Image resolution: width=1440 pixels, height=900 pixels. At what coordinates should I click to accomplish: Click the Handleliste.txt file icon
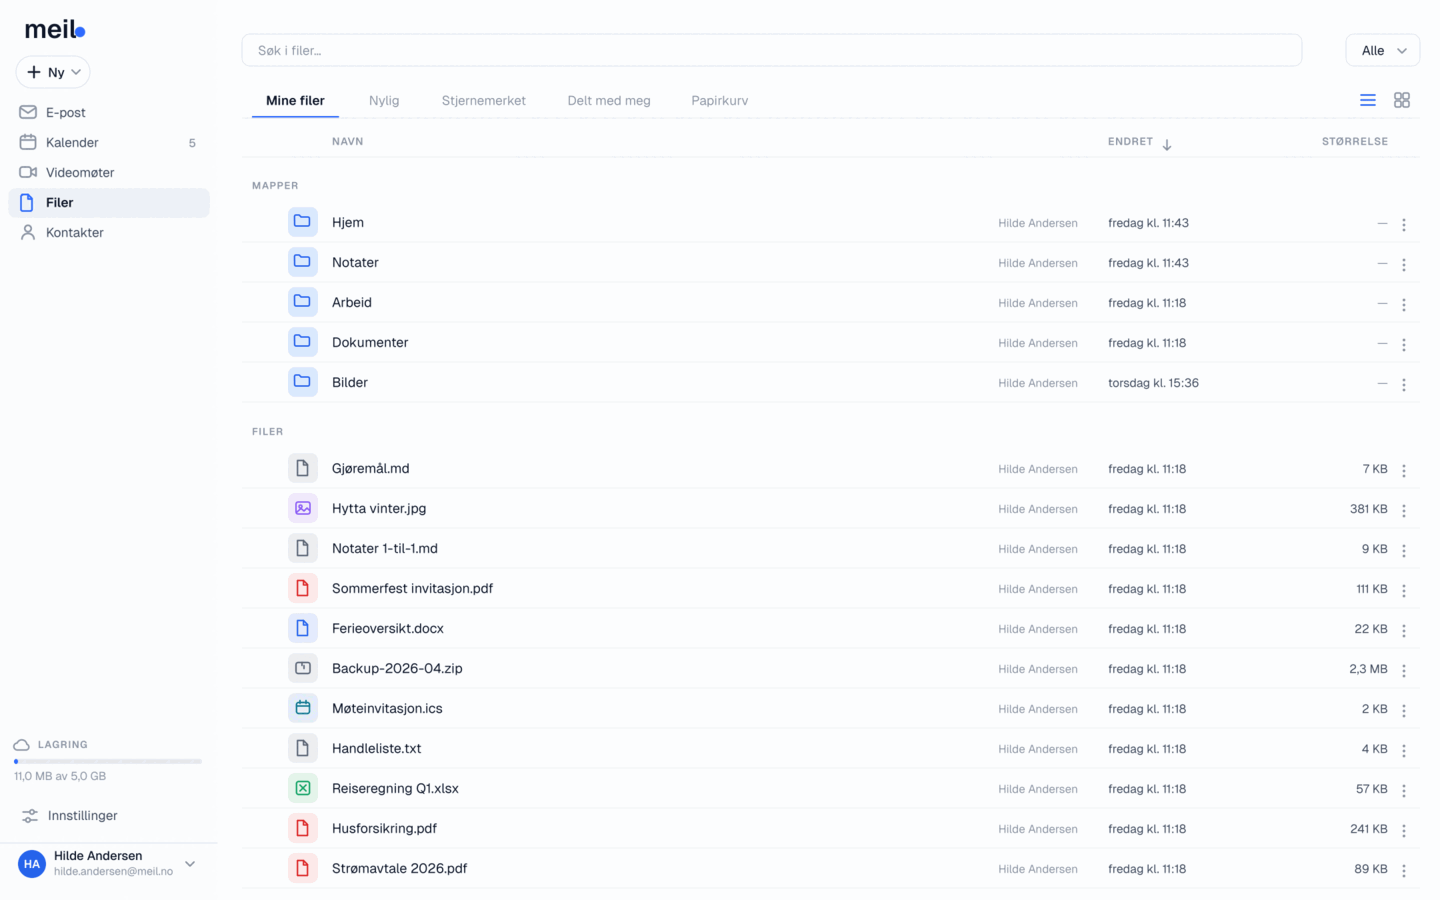[x=303, y=748]
